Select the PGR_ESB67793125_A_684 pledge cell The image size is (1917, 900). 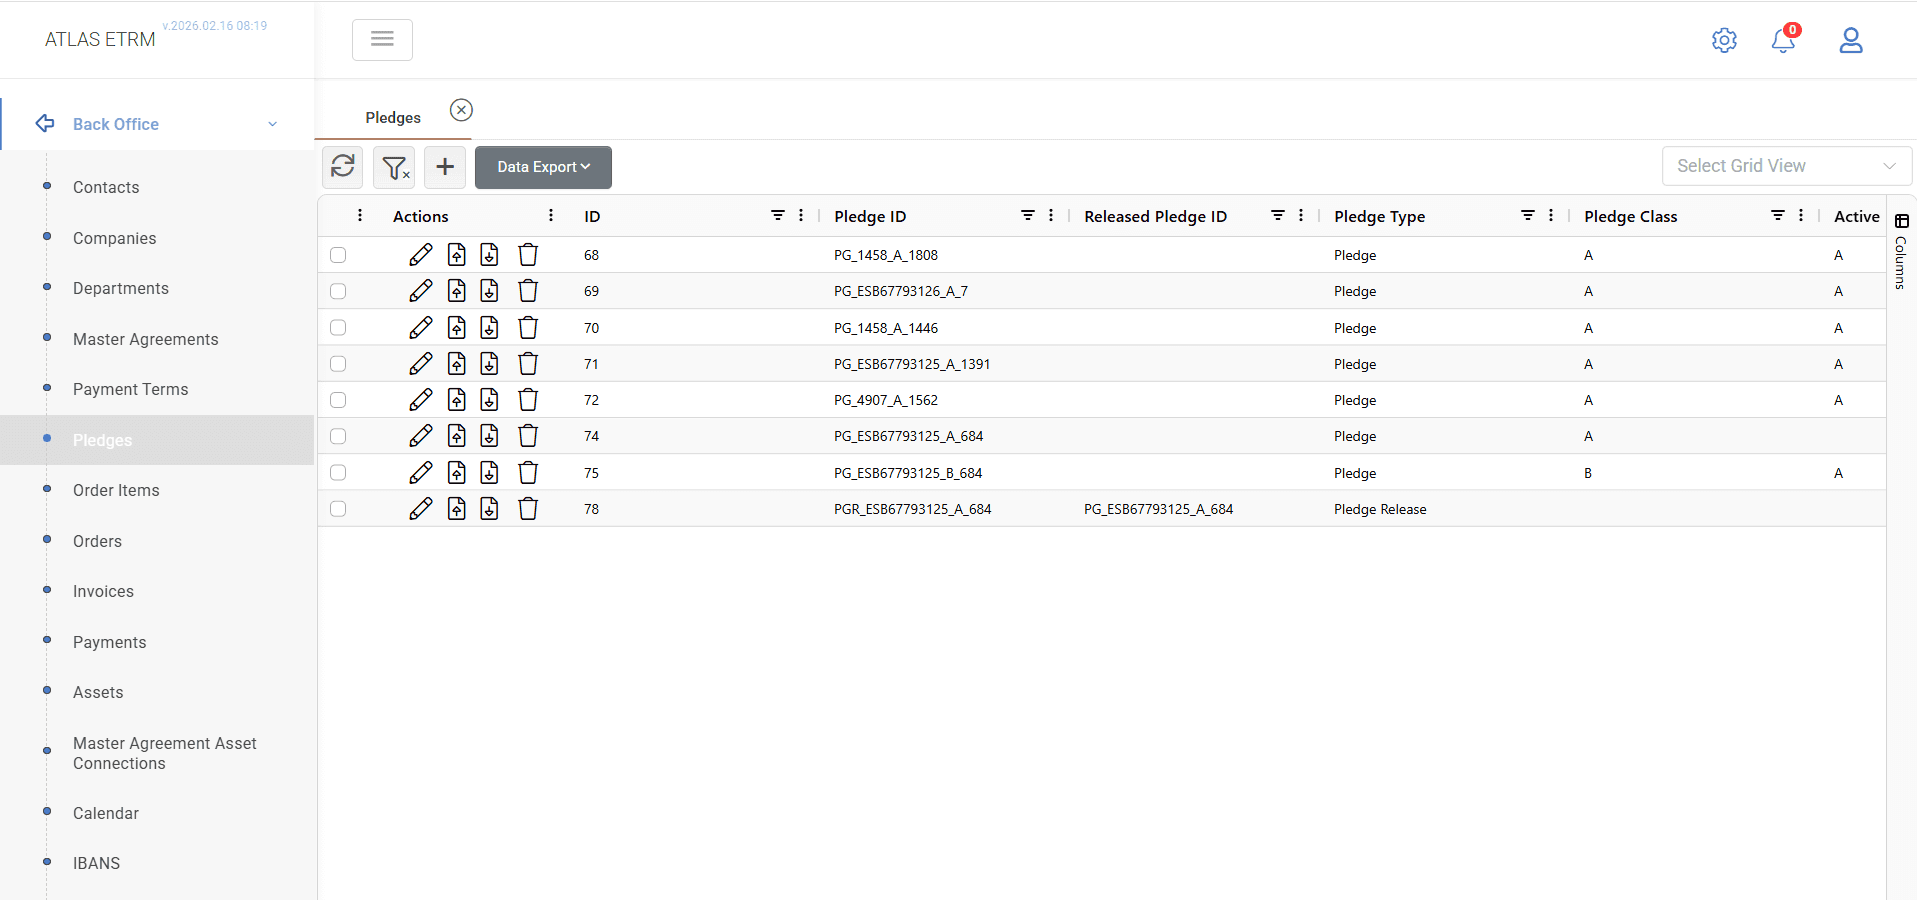[x=913, y=509]
